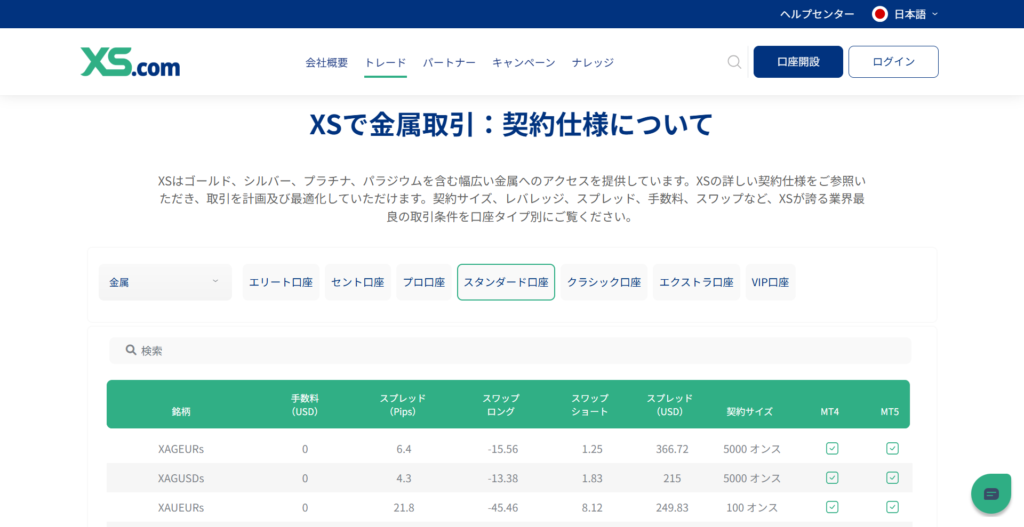Open the パートナー menu

coord(449,63)
